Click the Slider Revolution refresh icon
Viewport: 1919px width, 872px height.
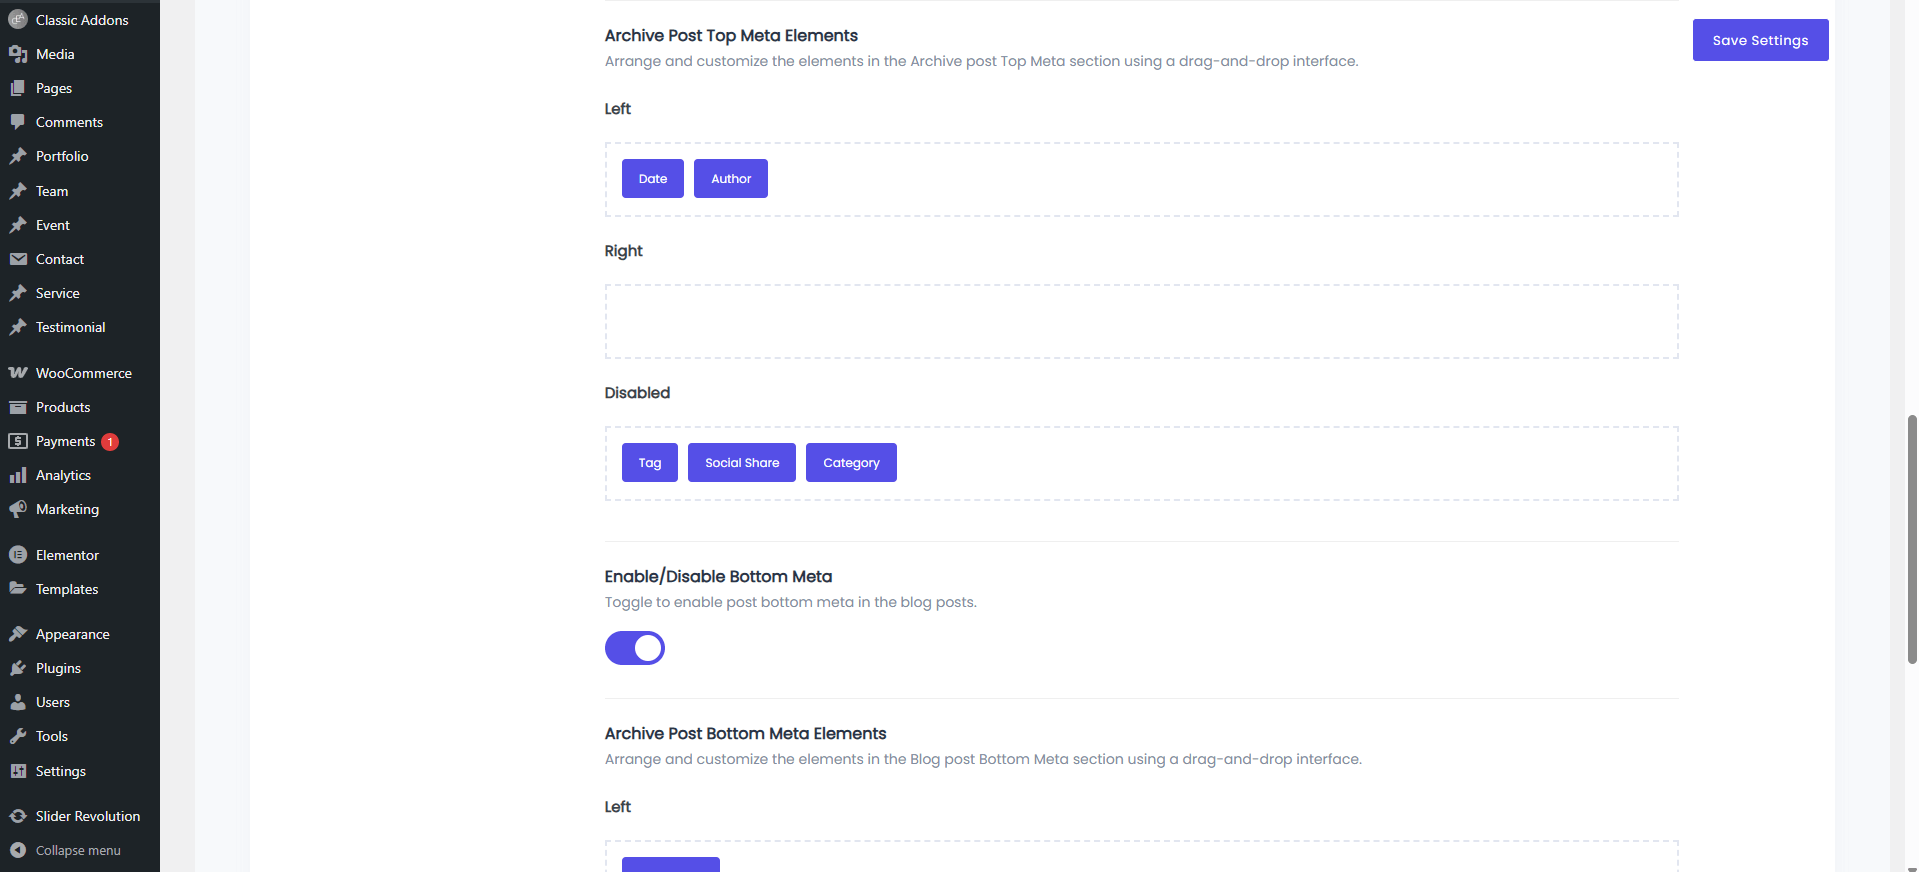18,816
